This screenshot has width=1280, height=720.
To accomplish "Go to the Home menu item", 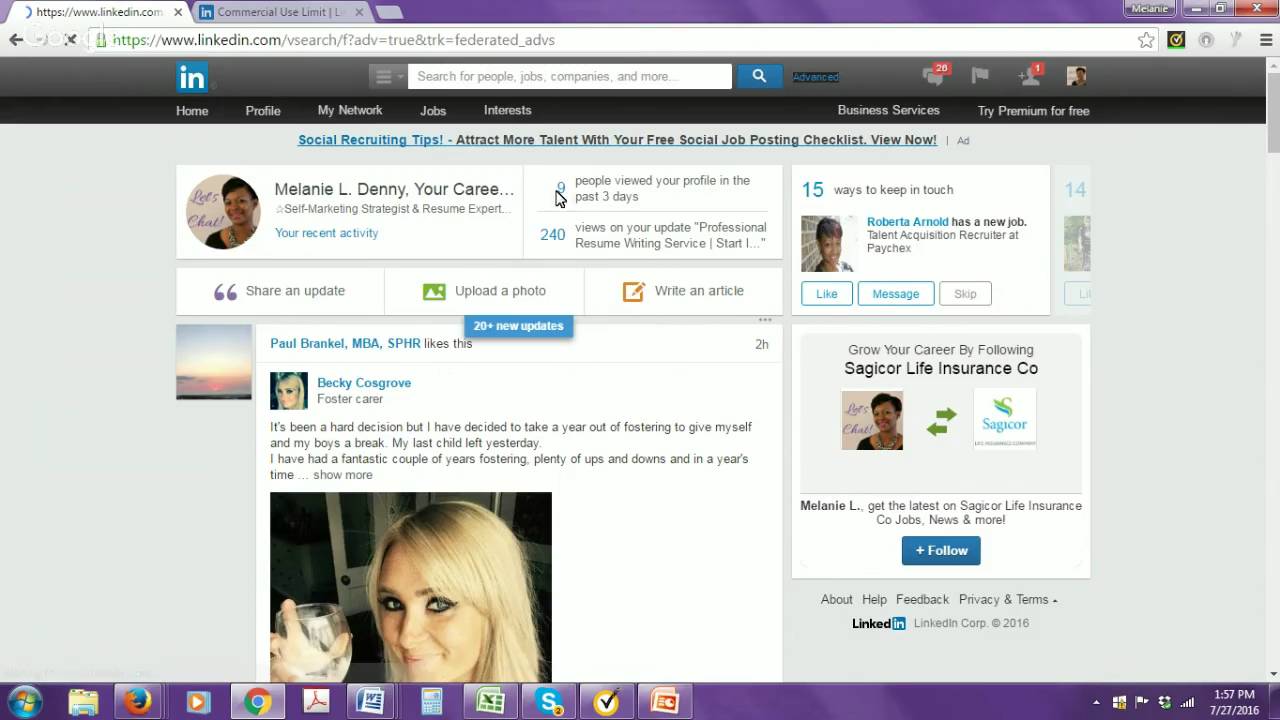I will (192, 111).
